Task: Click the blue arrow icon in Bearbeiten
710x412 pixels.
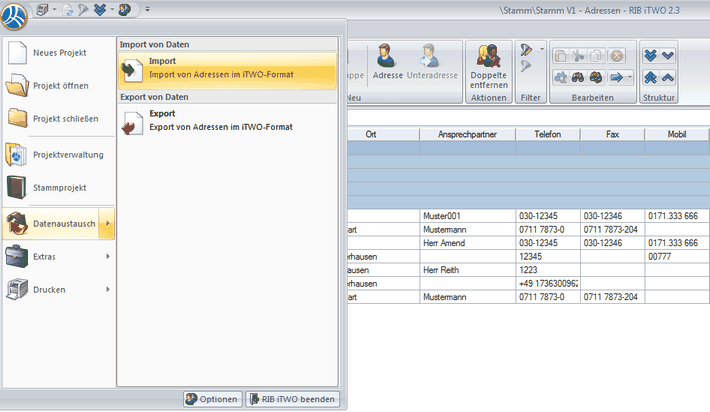Action: [x=615, y=76]
